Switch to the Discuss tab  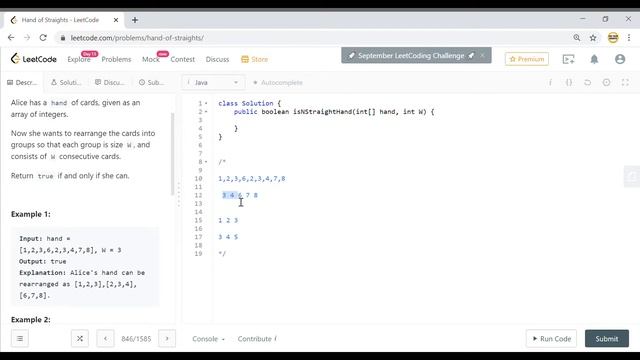(109, 82)
